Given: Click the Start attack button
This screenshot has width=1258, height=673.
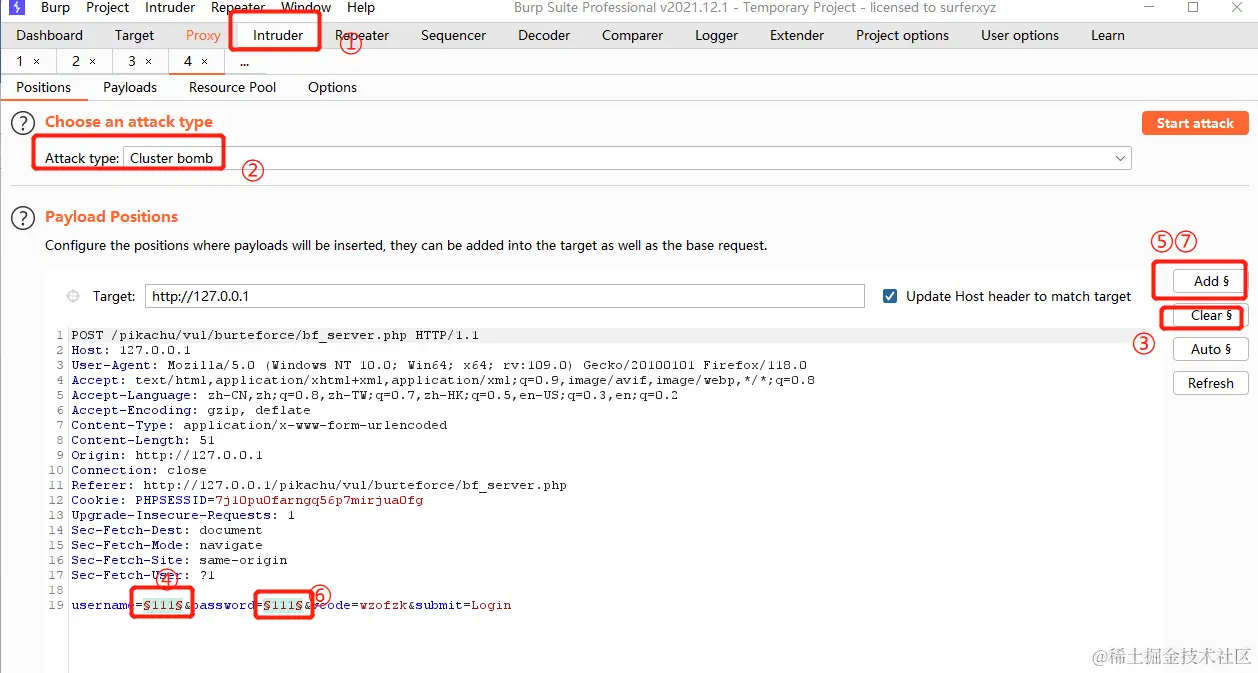Looking at the screenshot, I should [x=1195, y=123].
